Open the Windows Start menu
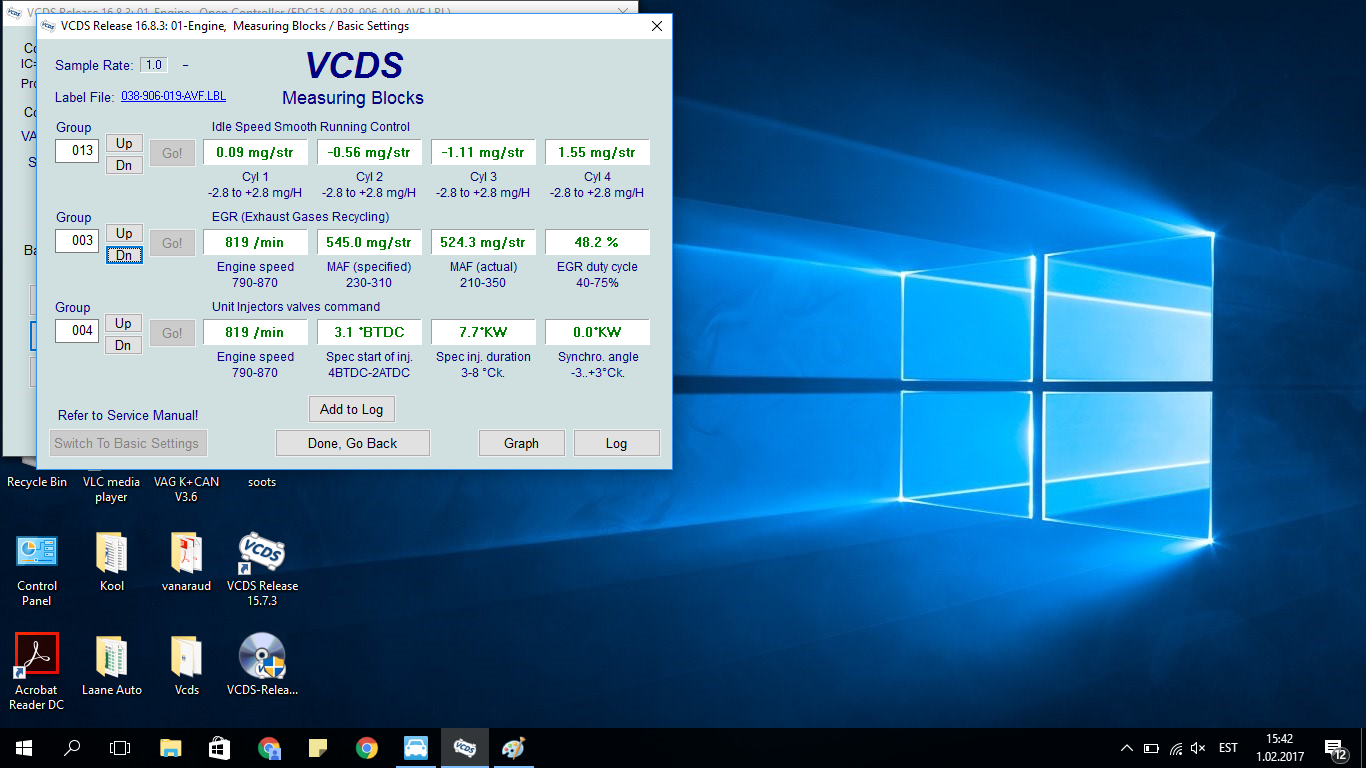Screen dimensions: 1366x768 click(24, 747)
